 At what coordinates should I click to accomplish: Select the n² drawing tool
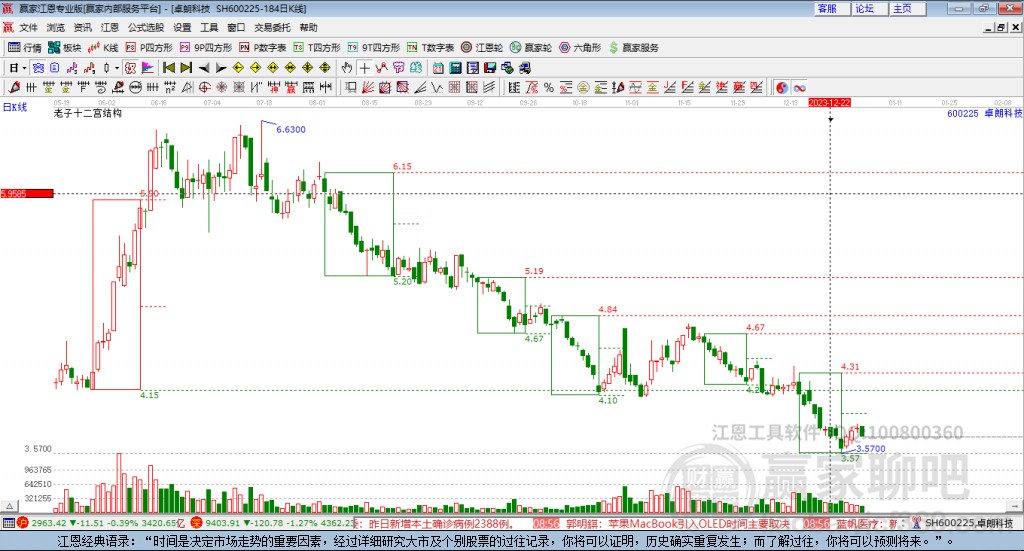pyautogui.click(x=170, y=87)
